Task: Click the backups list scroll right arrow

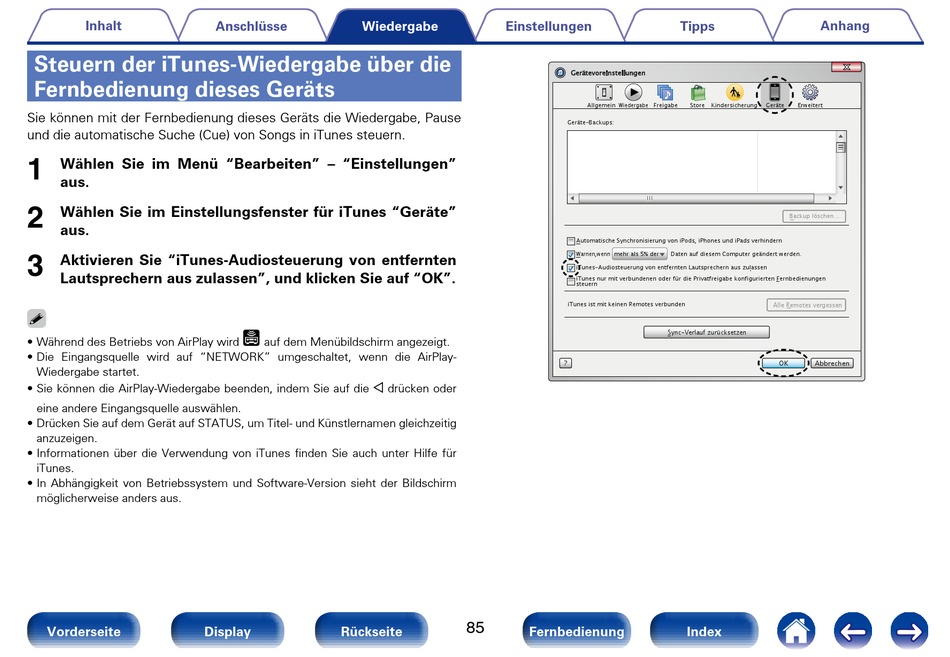Action: 830,198
